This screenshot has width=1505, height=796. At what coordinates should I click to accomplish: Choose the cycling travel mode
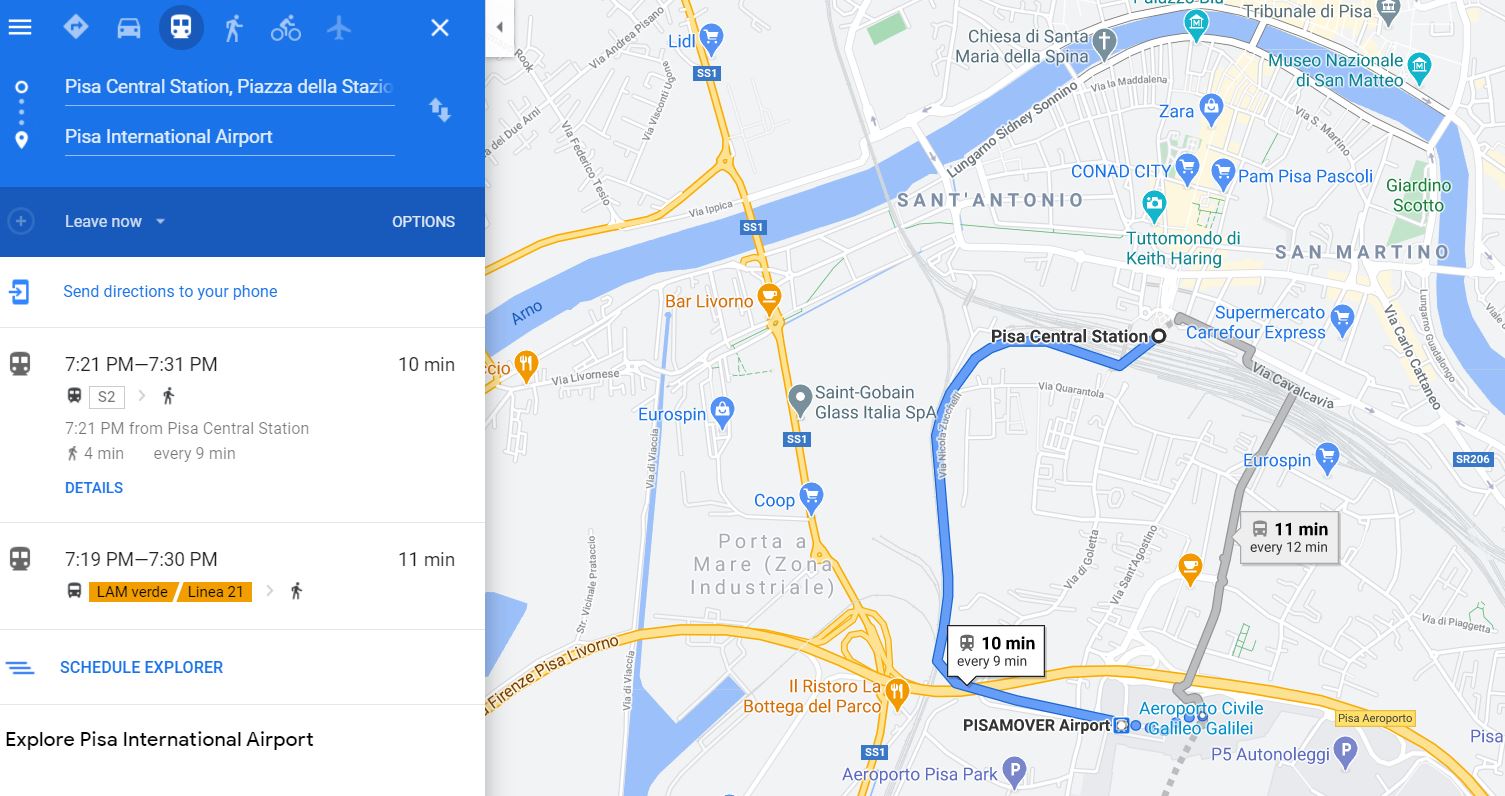click(286, 28)
